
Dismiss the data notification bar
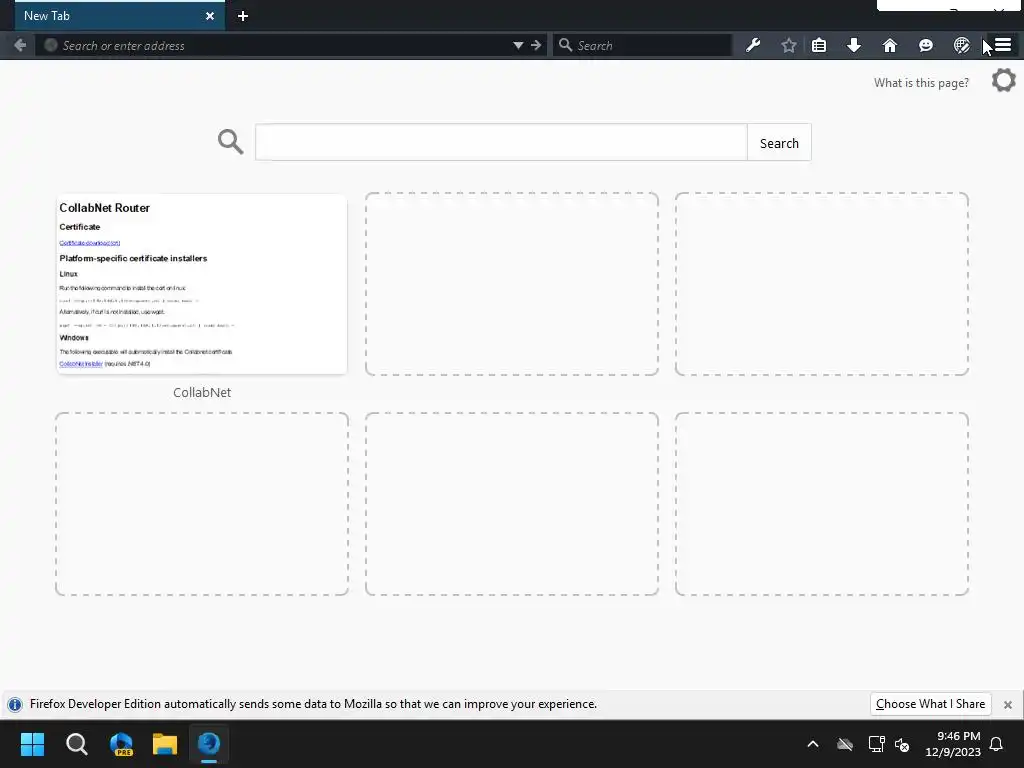[1008, 705]
